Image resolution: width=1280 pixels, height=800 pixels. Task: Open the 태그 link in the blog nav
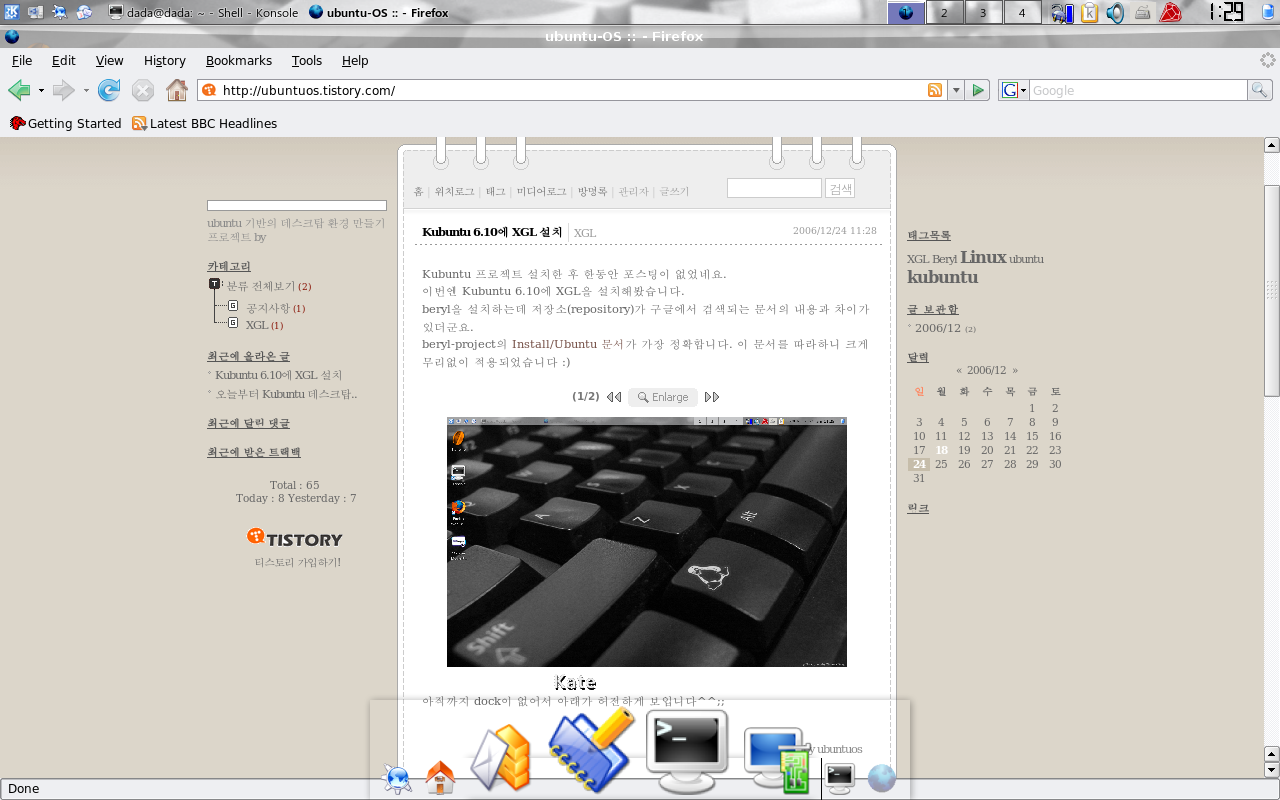[495, 191]
